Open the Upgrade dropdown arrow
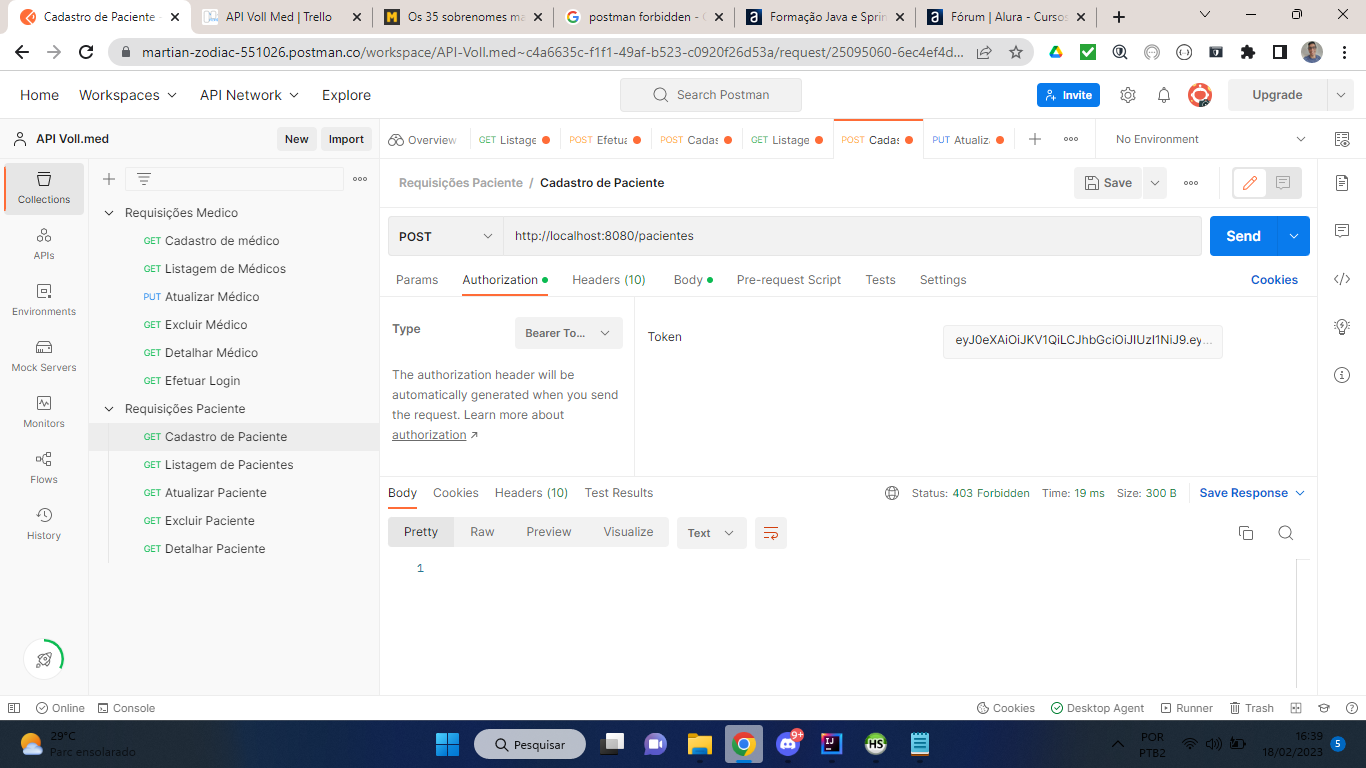This screenshot has width=1366, height=768. [x=1340, y=95]
